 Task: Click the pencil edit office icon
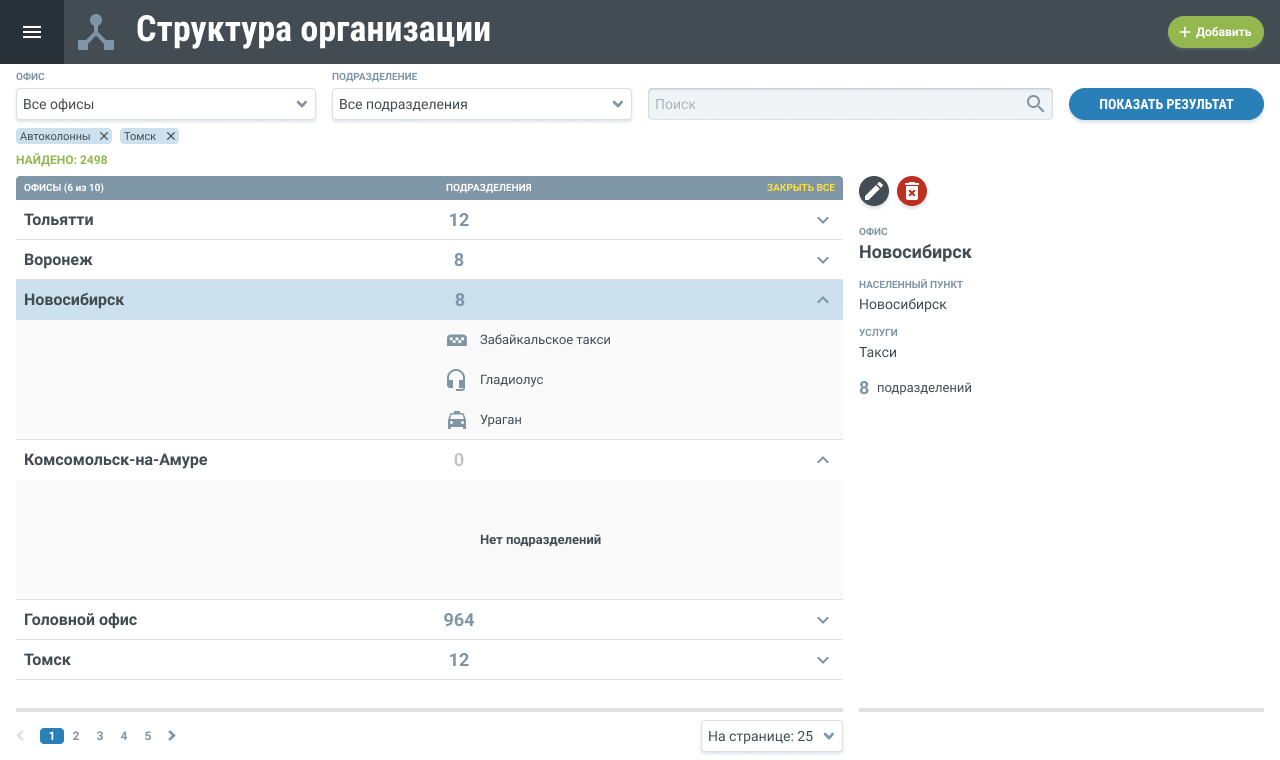(x=874, y=191)
